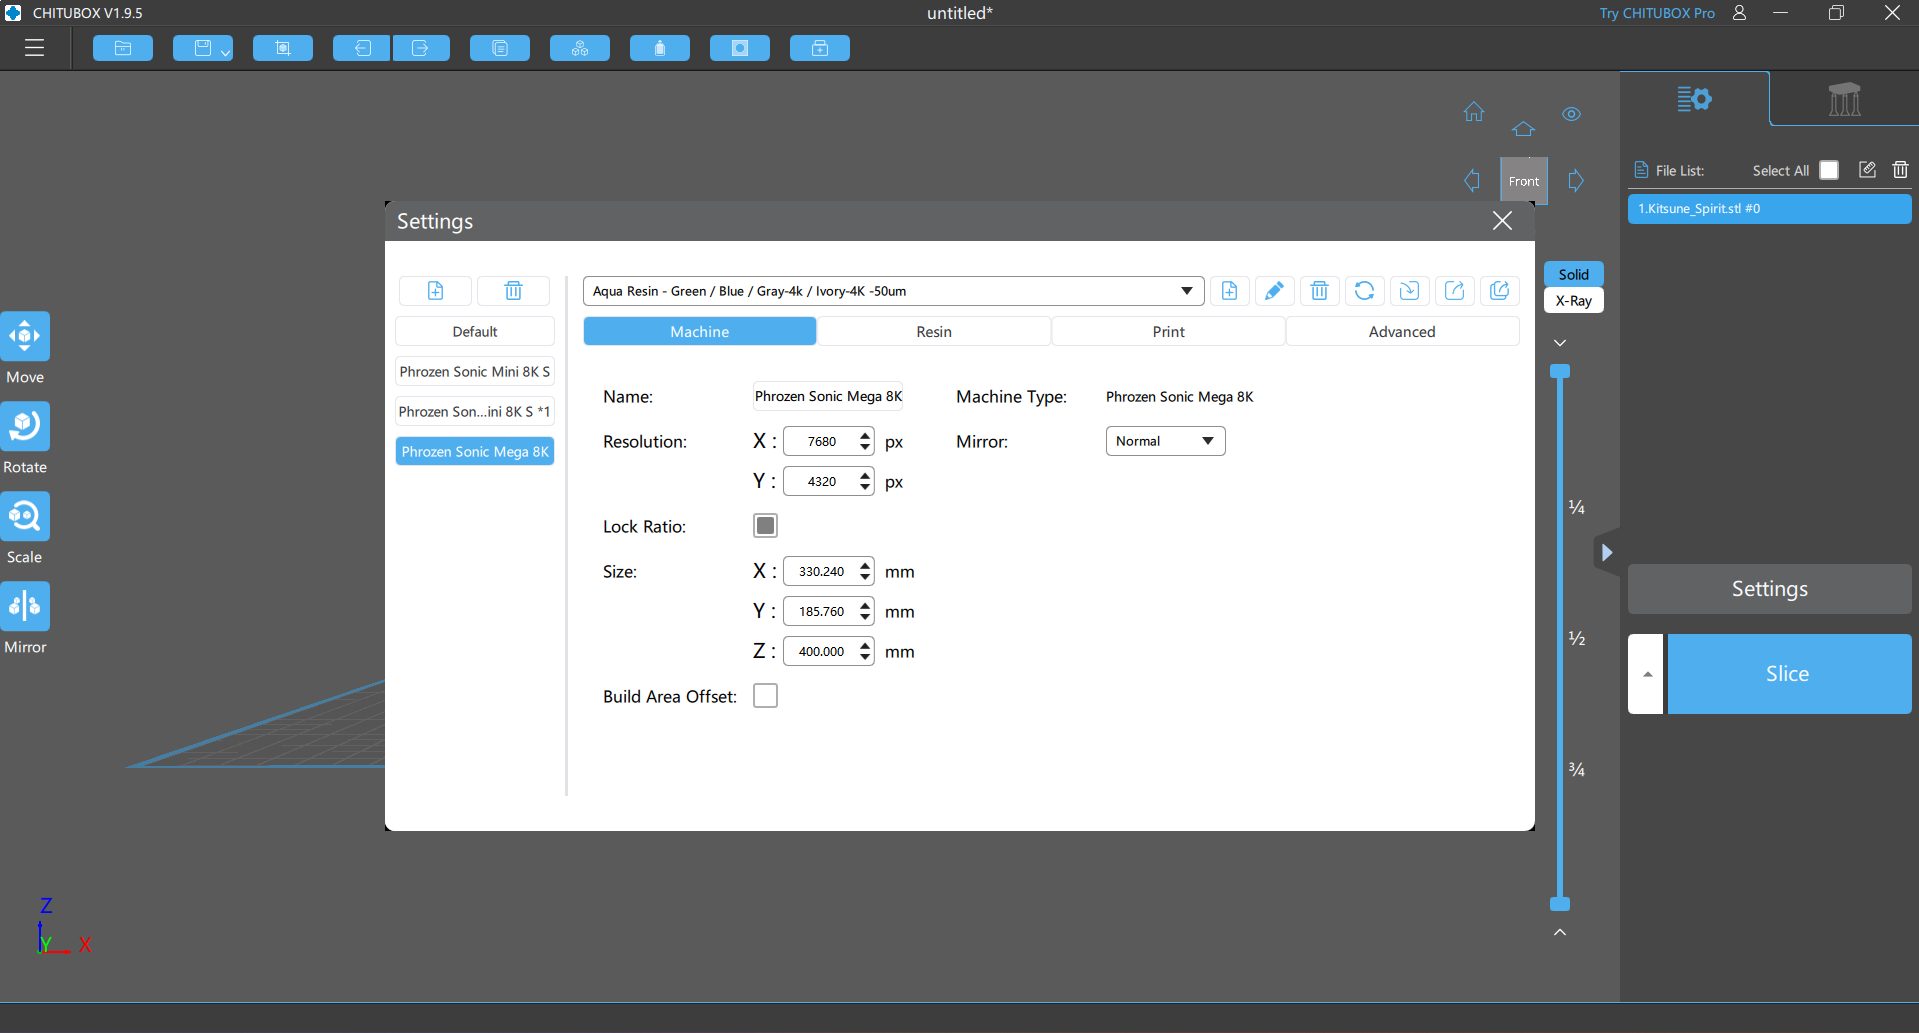Click the pencil edit profile icon
This screenshot has height=1033, width=1919.
[x=1274, y=291]
